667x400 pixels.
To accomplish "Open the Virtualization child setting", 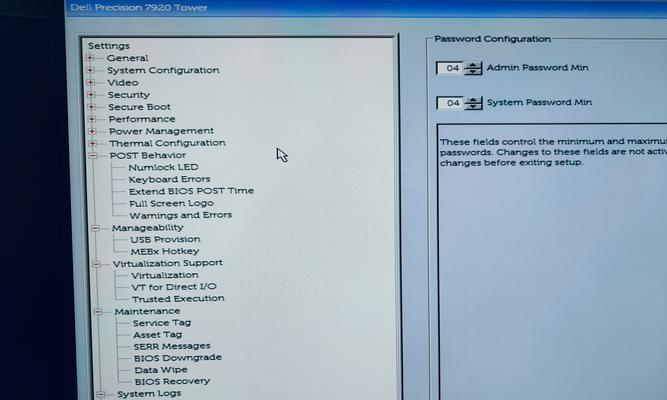I will [x=165, y=275].
